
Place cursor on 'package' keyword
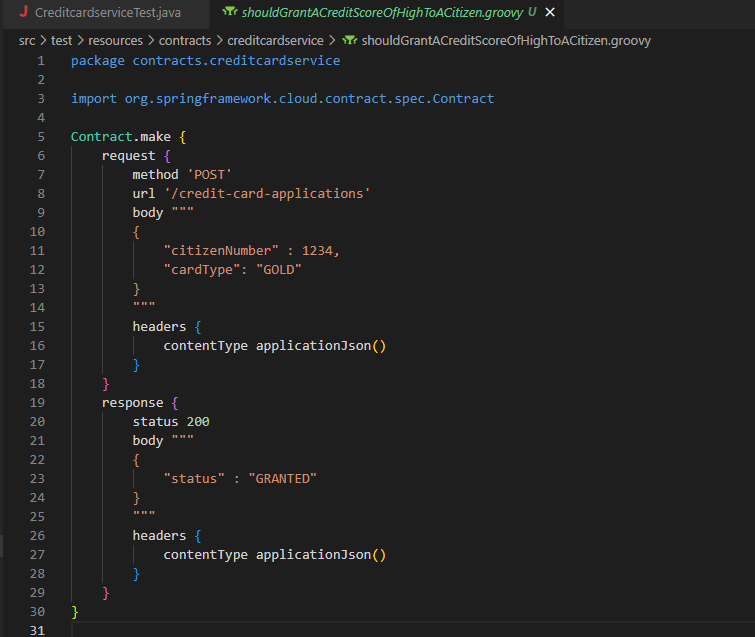pyautogui.click(x=98, y=61)
